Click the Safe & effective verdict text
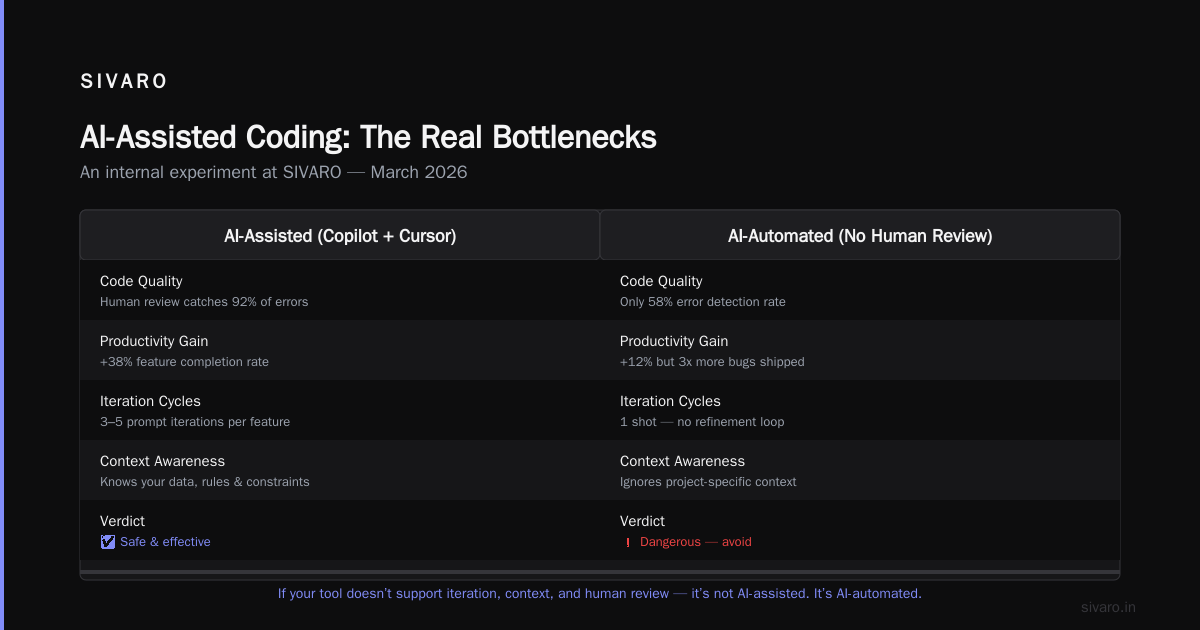The image size is (1200, 630). tap(165, 542)
